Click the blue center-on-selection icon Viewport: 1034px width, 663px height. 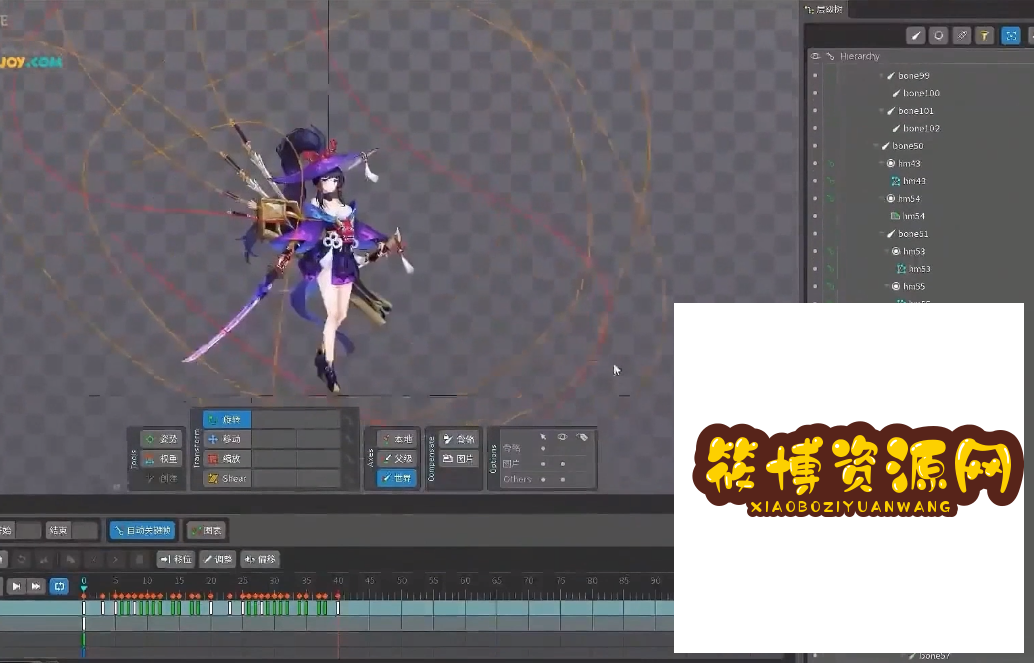pyautogui.click(x=1011, y=36)
